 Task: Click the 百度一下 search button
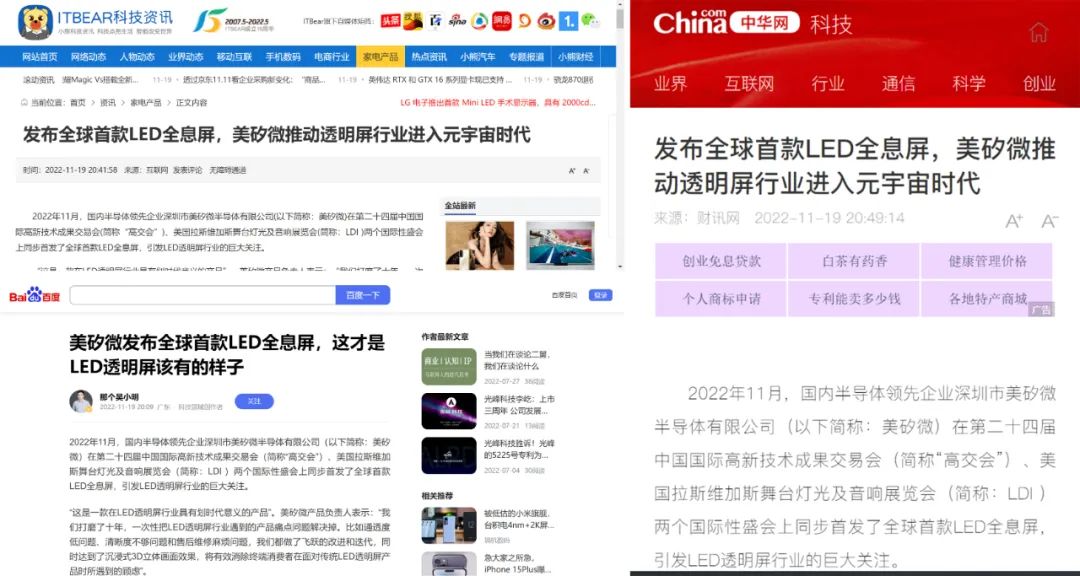click(363, 295)
